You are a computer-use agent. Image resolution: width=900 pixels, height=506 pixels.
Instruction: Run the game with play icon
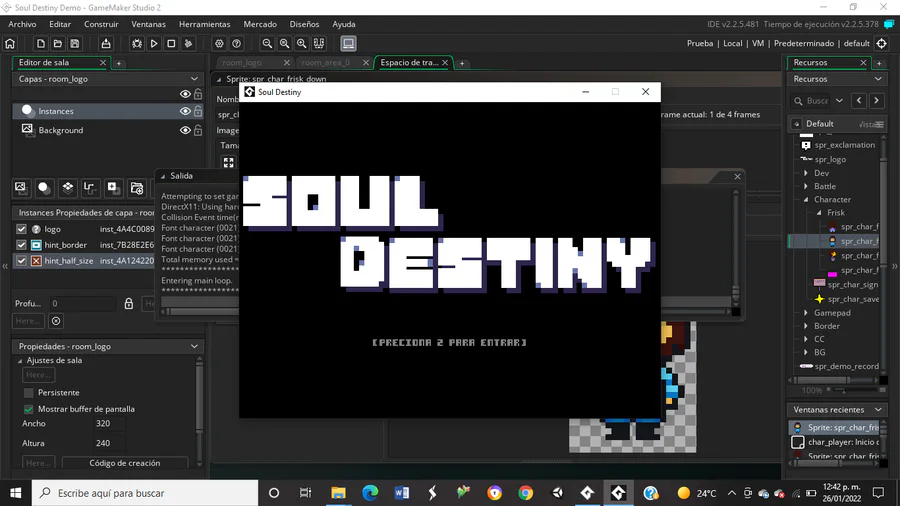tap(154, 44)
